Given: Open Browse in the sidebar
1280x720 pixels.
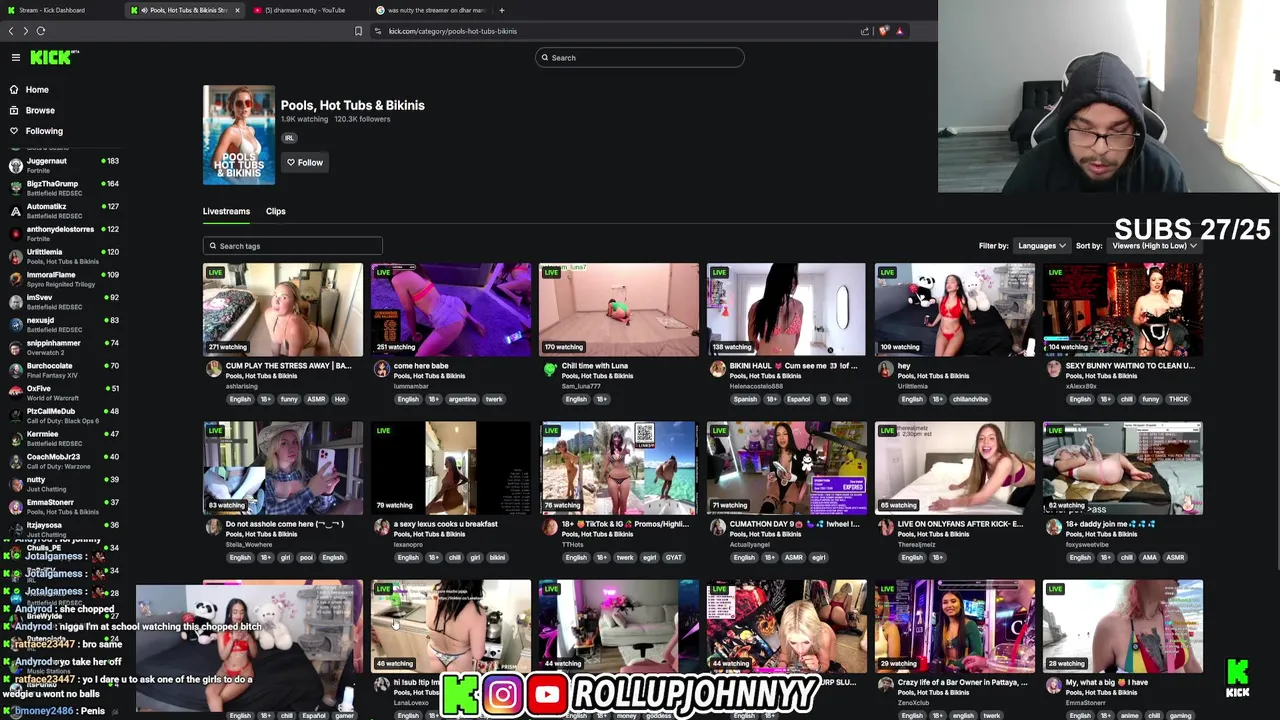Looking at the screenshot, I should point(40,110).
